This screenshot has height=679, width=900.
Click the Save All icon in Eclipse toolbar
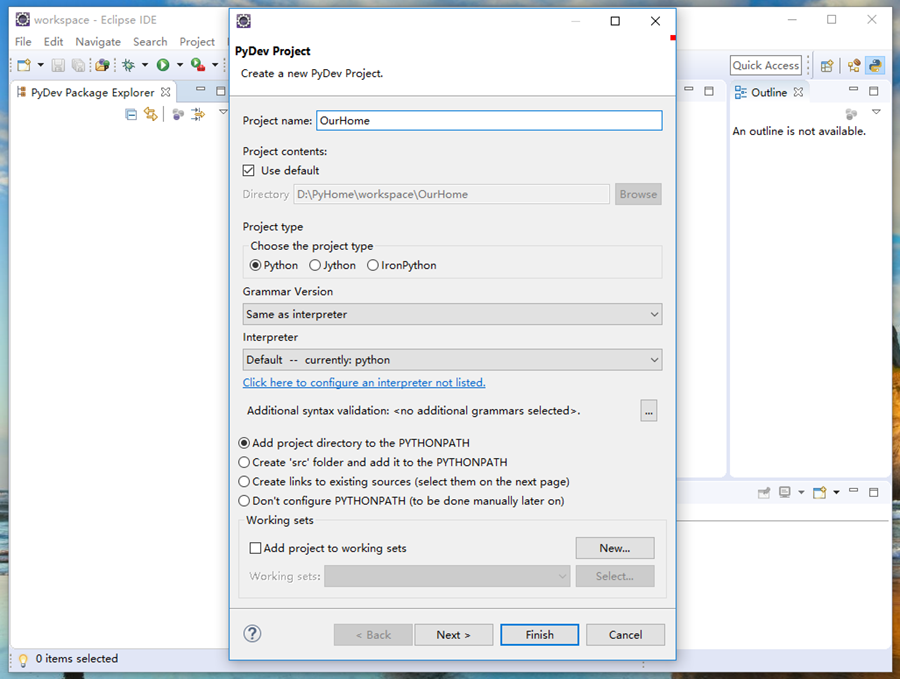[x=78, y=65]
